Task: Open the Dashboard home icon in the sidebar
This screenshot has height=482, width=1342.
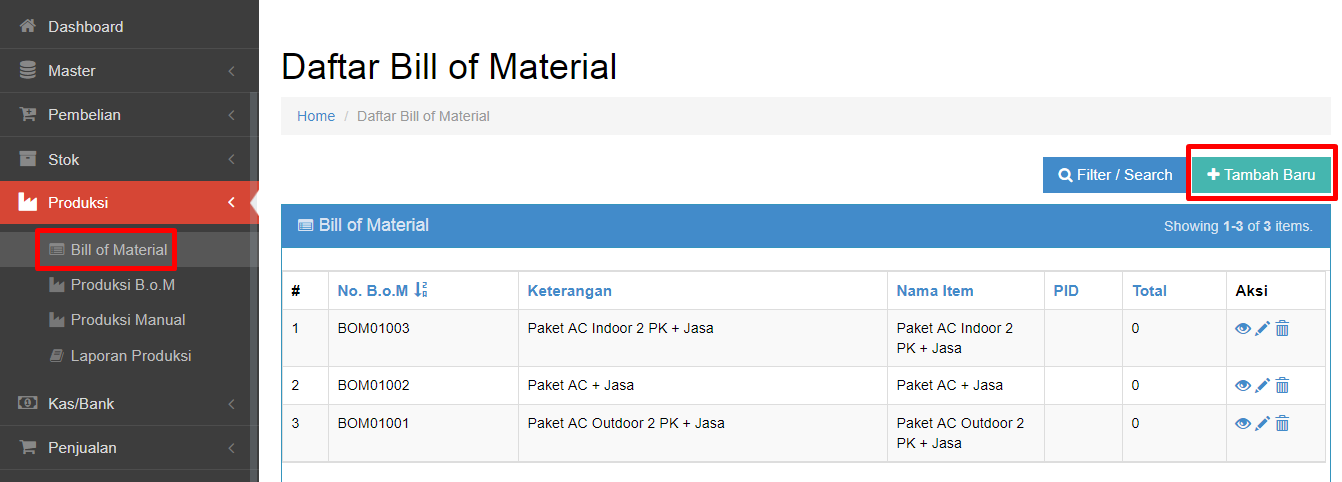Action: 28,26
